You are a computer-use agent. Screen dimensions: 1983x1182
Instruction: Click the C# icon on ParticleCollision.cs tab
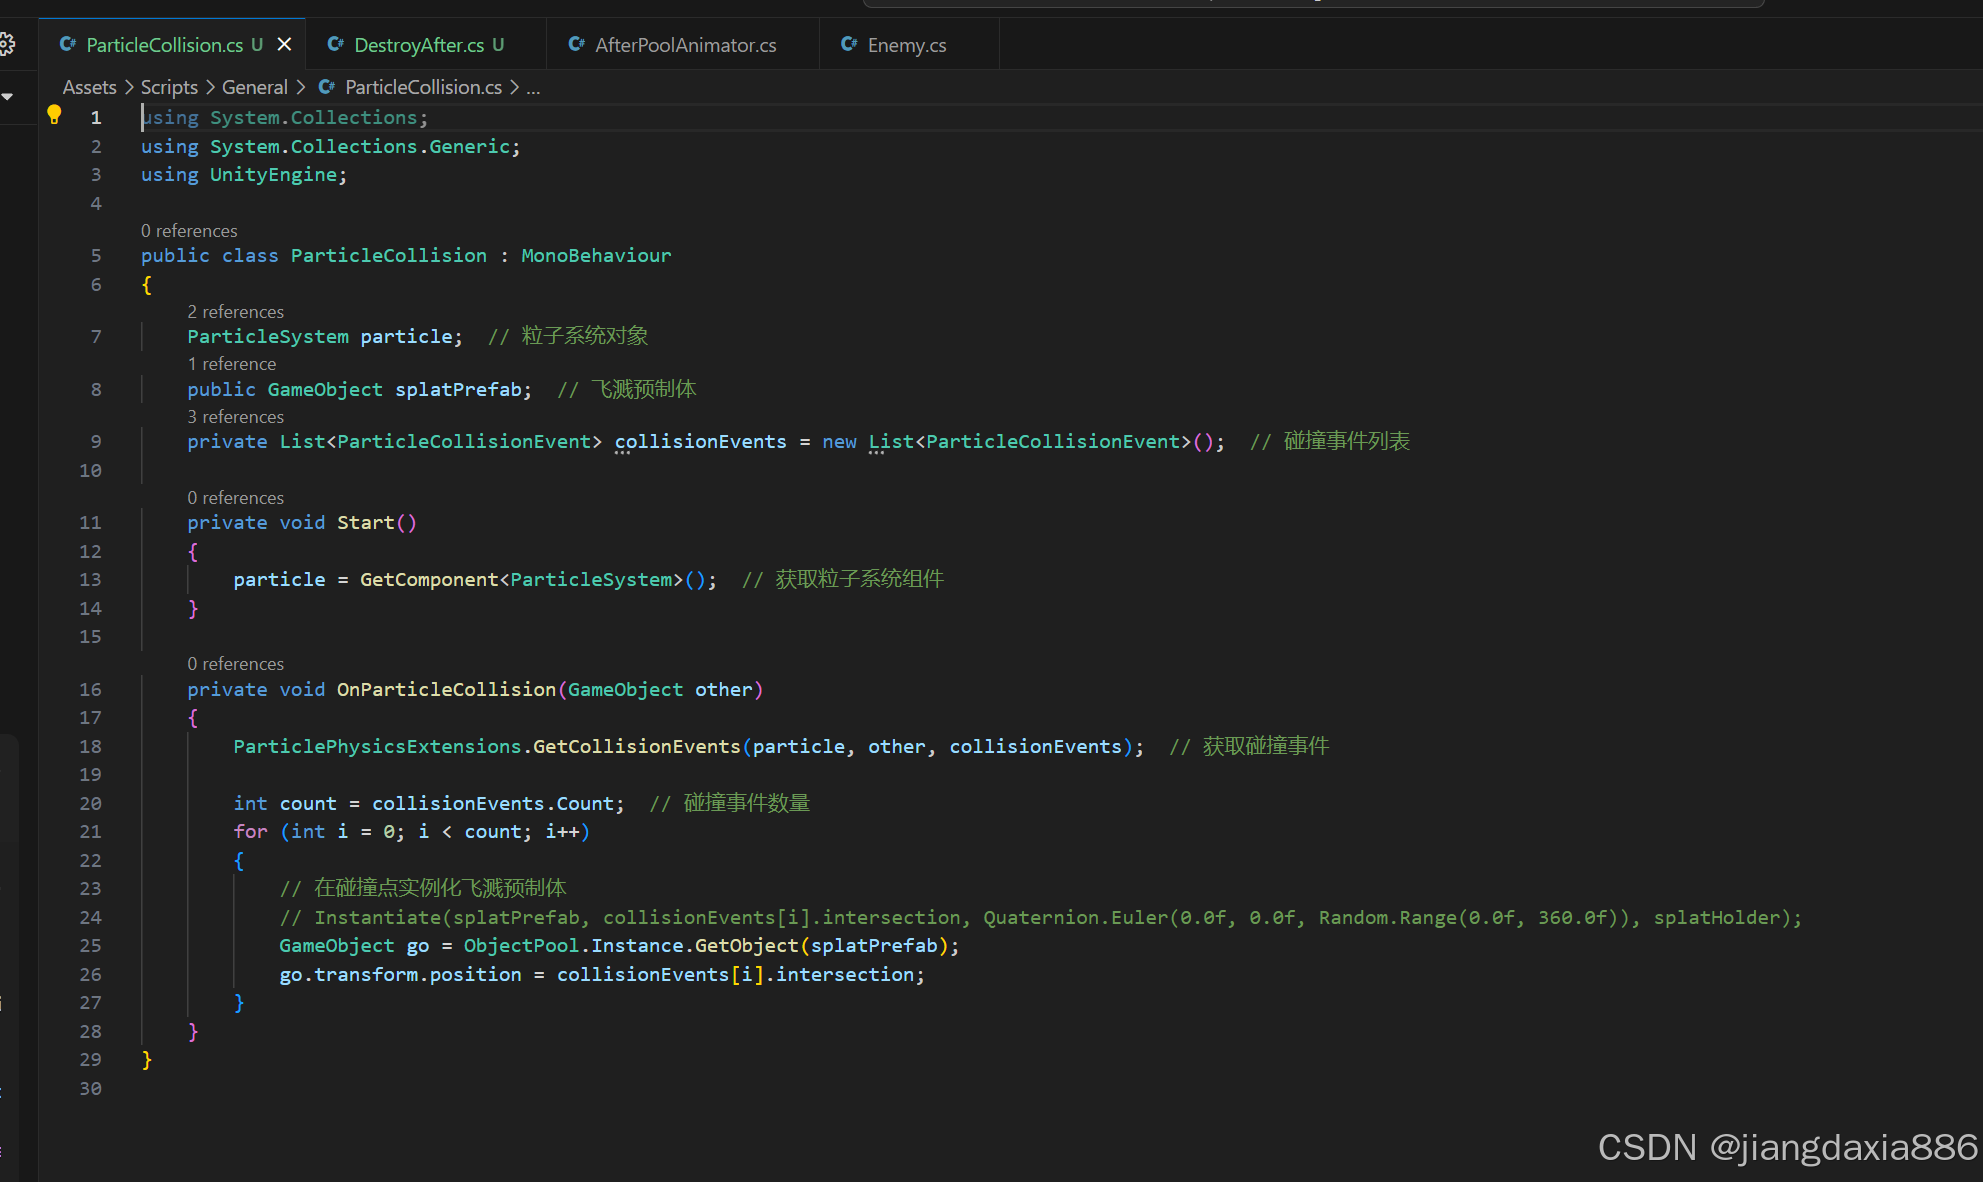68,44
